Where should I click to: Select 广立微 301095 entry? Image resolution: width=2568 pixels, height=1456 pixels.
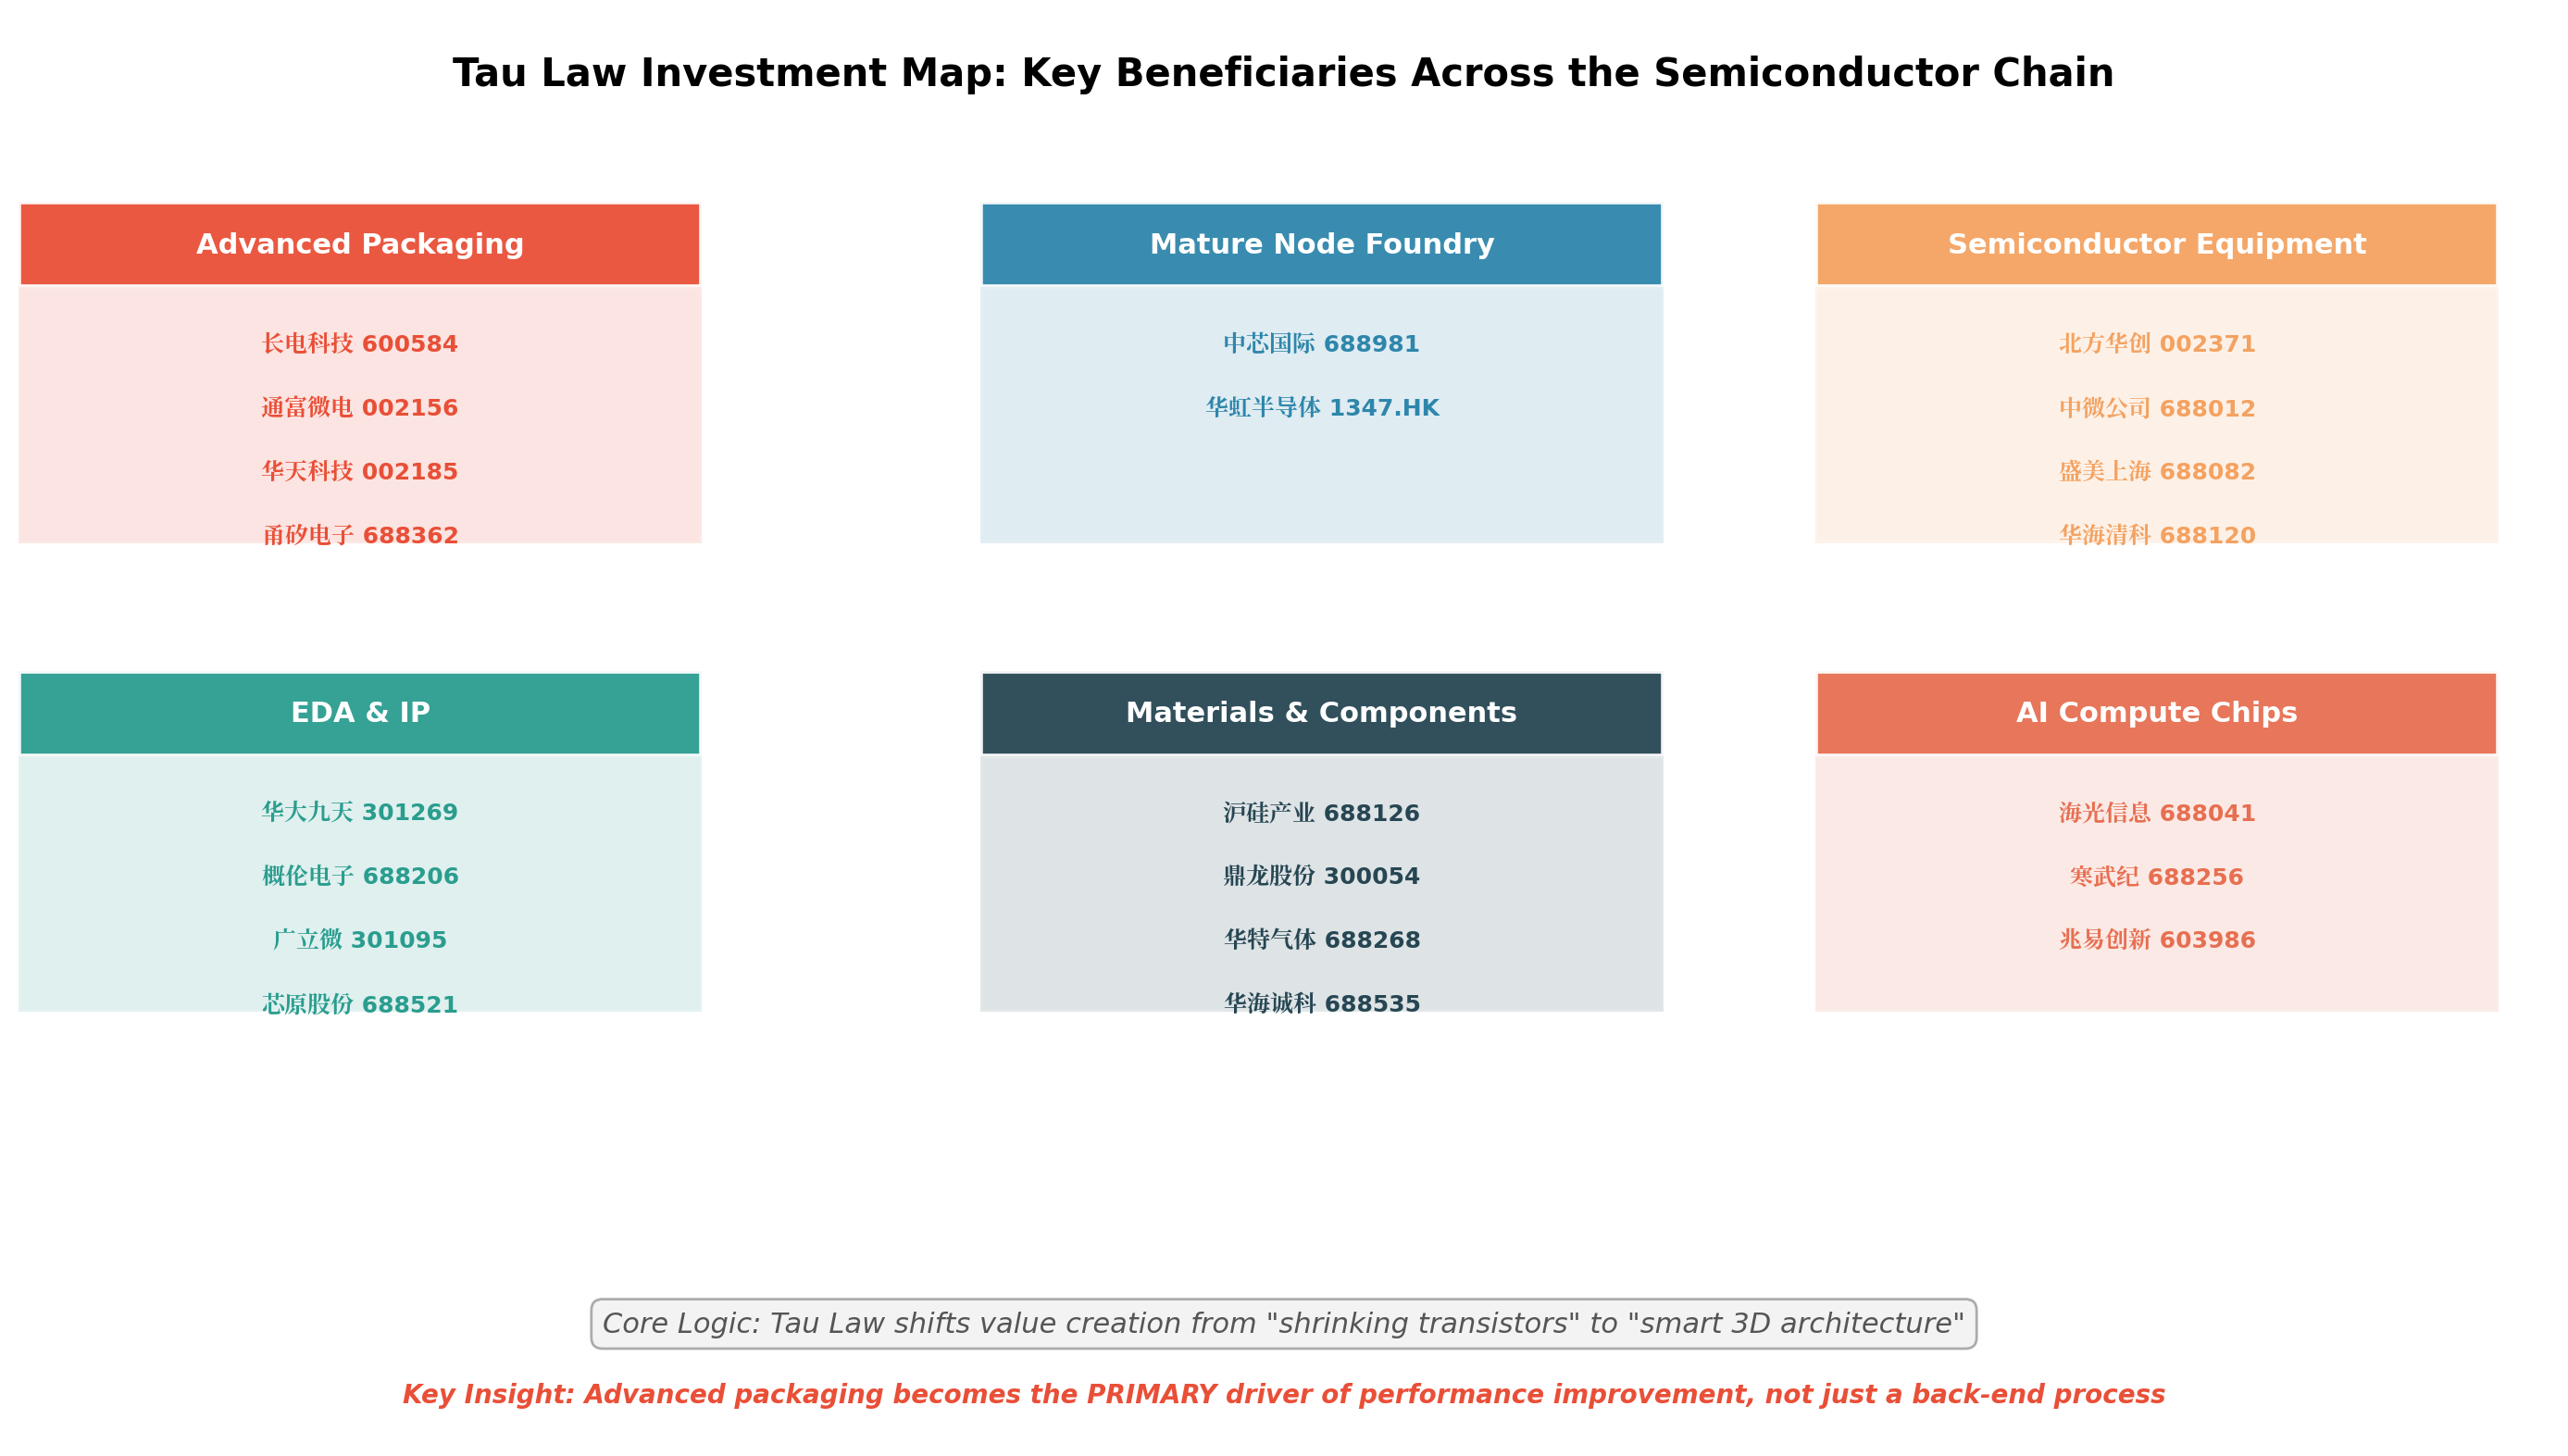pos(360,940)
